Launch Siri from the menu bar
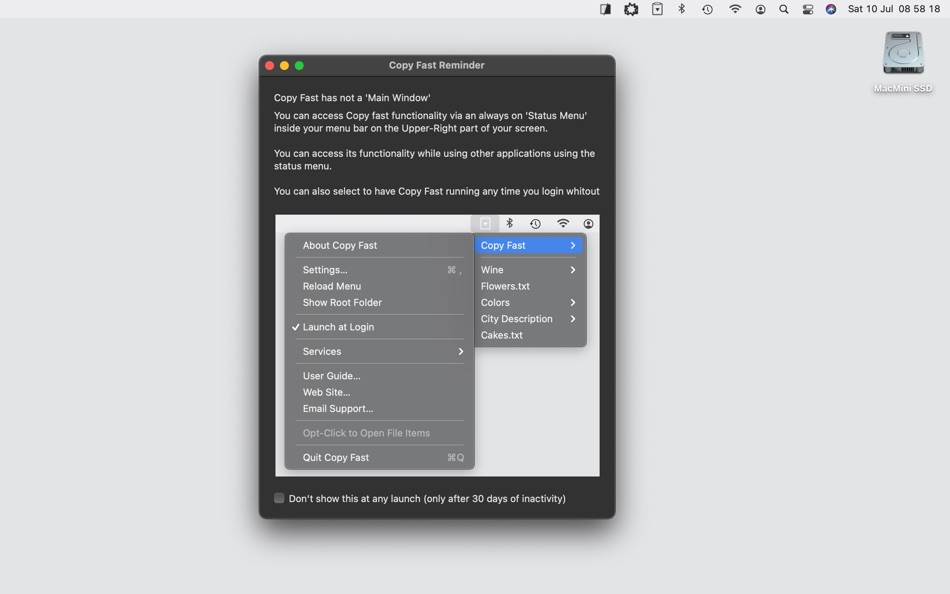Image resolution: width=950 pixels, height=594 pixels. click(x=831, y=9)
